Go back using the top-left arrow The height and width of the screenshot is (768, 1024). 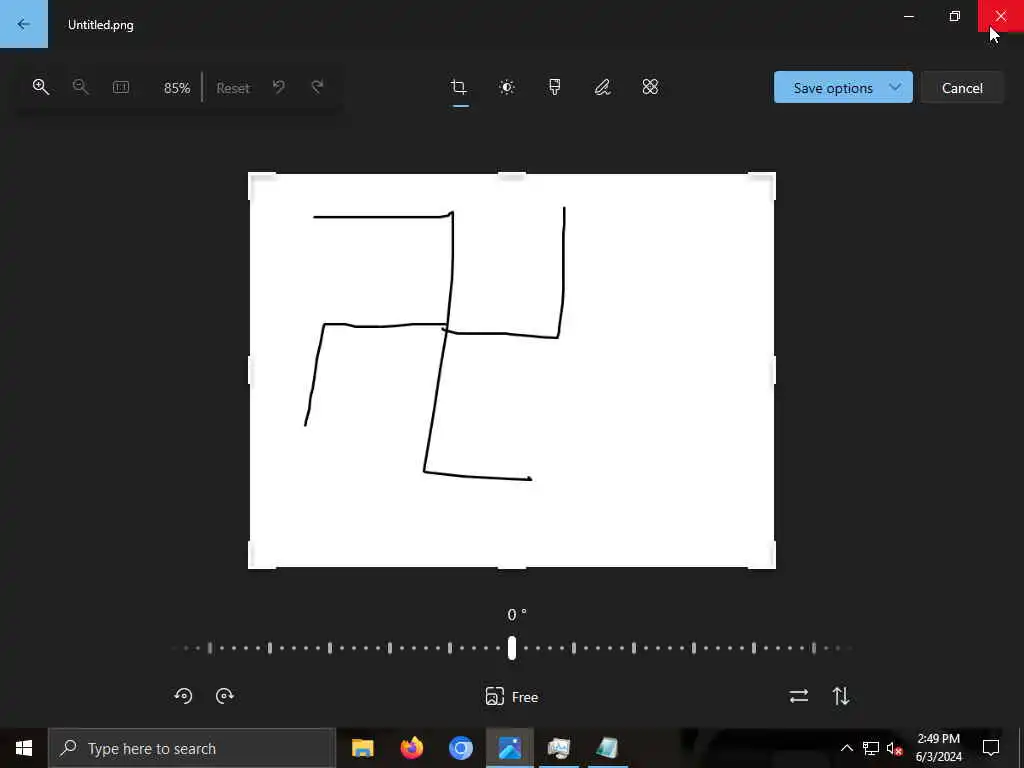[24, 24]
